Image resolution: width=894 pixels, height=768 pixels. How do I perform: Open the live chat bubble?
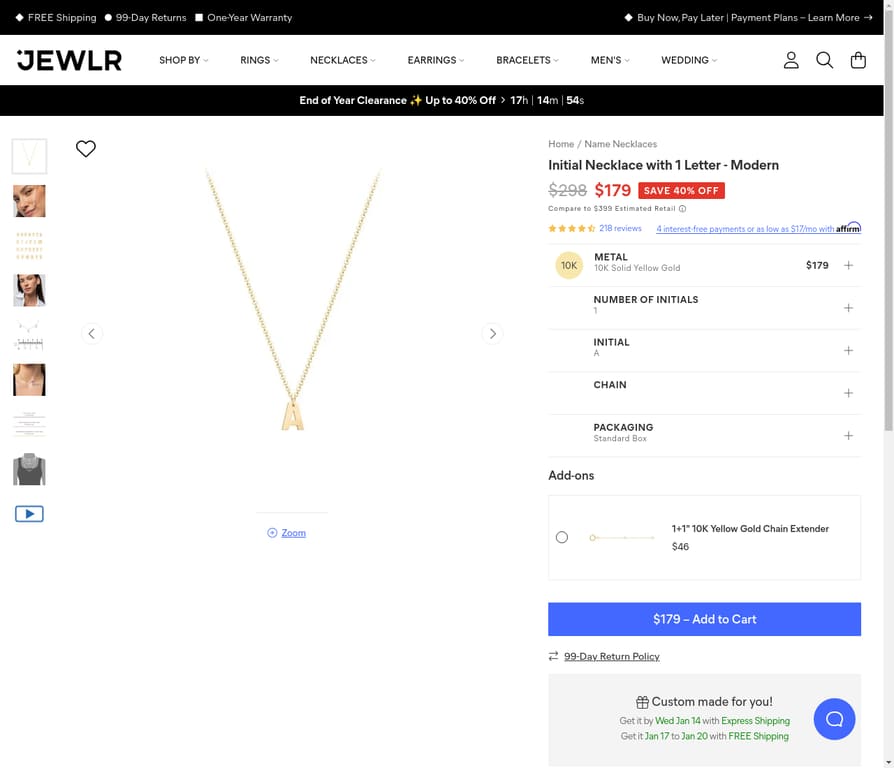tap(834, 719)
